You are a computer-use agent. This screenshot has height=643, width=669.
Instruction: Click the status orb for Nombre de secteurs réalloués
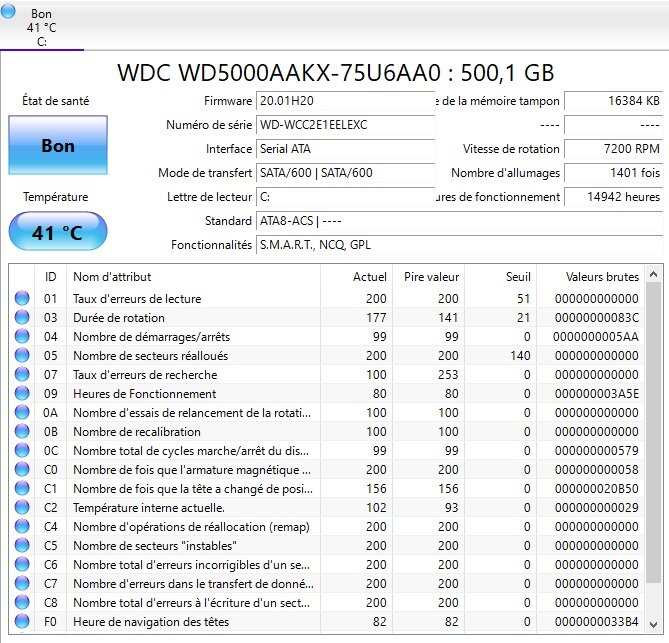click(x=22, y=355)
